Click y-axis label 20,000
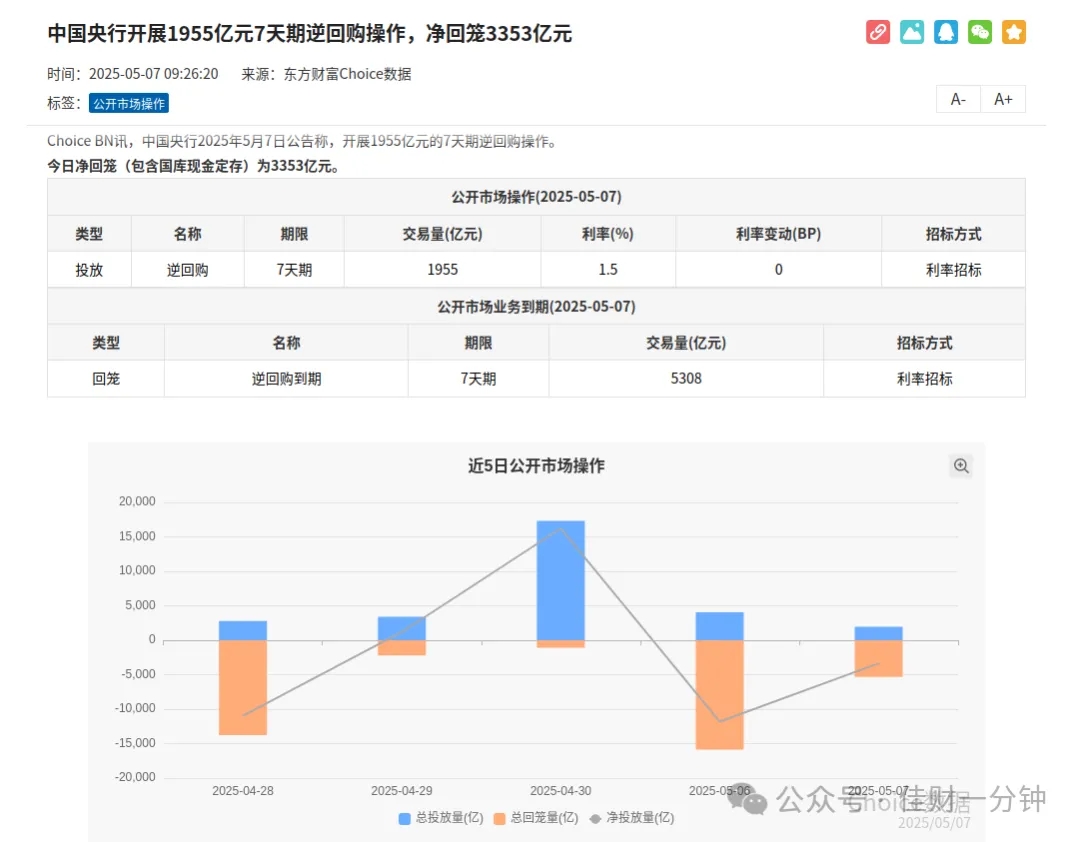 tap(137, 502)
